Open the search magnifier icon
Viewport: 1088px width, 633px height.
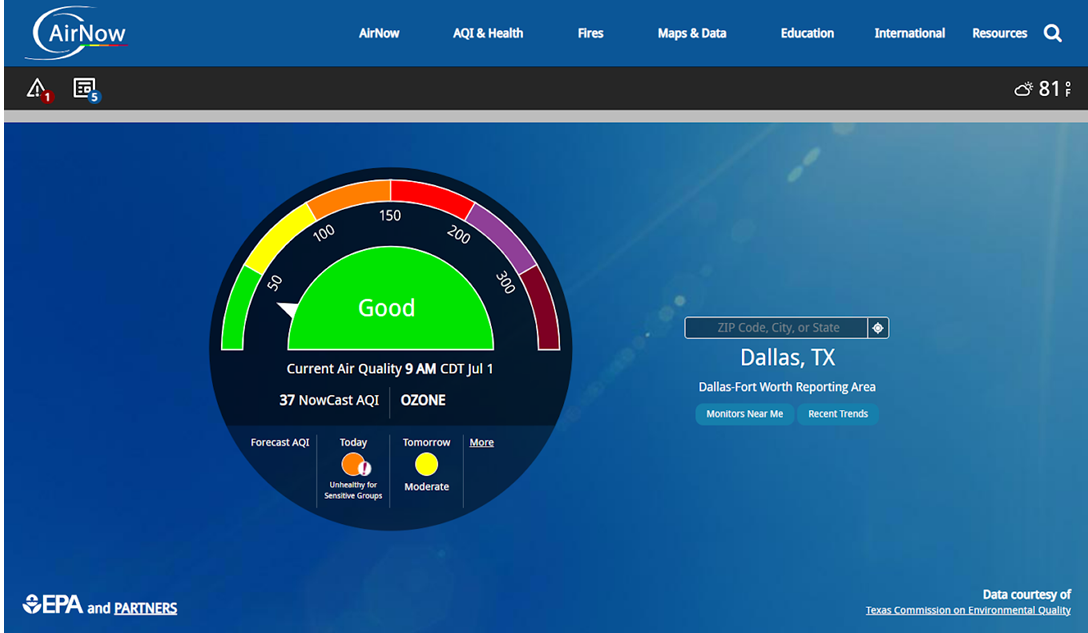[1053, 33]
